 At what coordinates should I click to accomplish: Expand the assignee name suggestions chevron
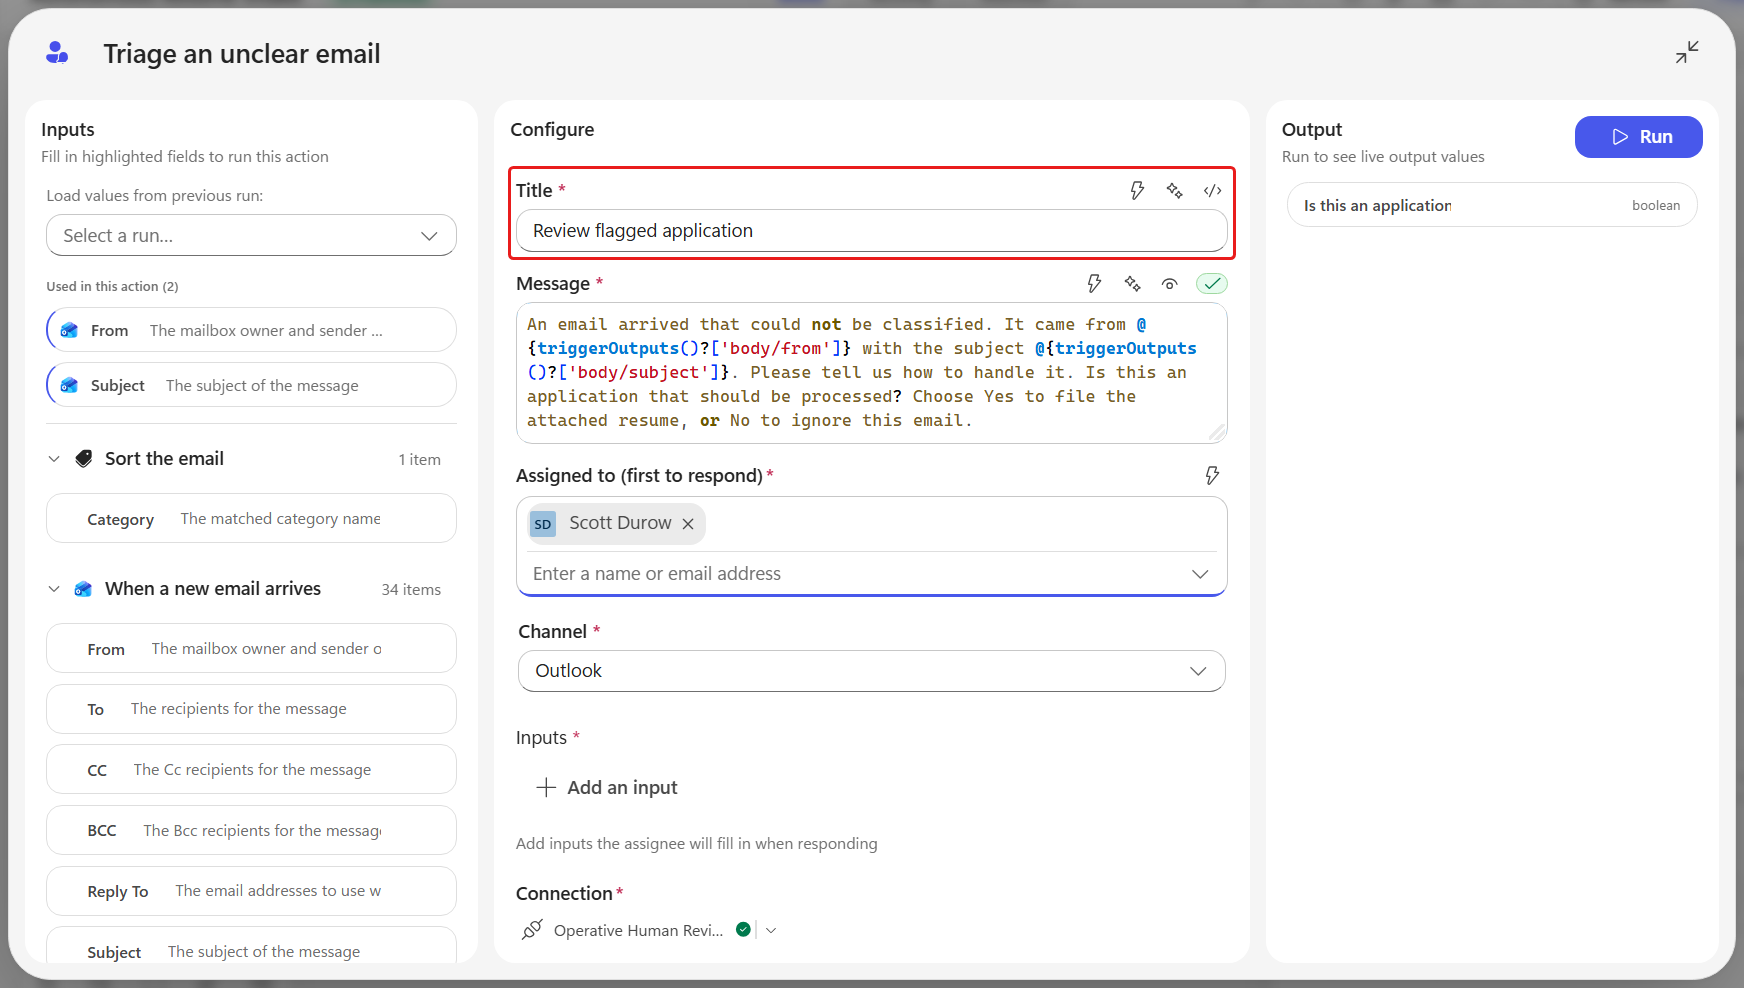tap(1200, 574)
